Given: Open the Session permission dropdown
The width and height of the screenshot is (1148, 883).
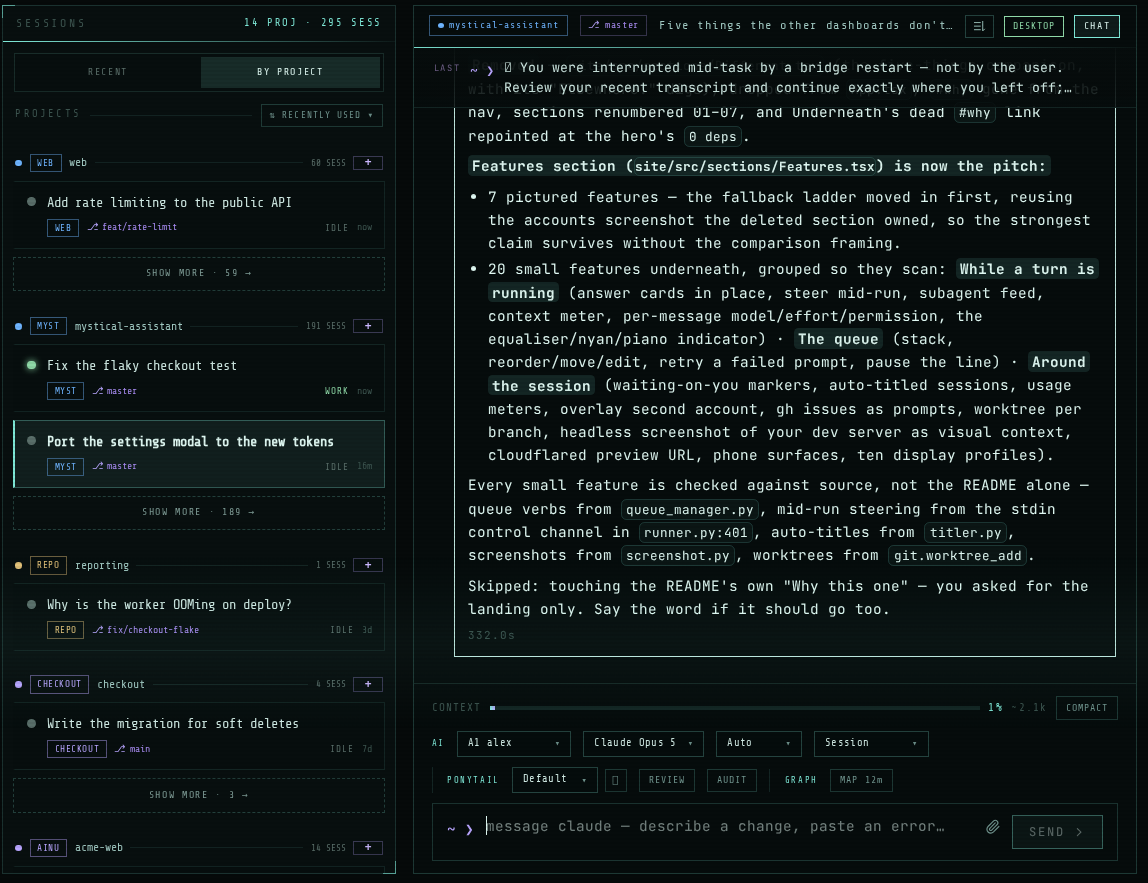Looking at the screenshot, I should pyautogui.click(x=871, y=743).
